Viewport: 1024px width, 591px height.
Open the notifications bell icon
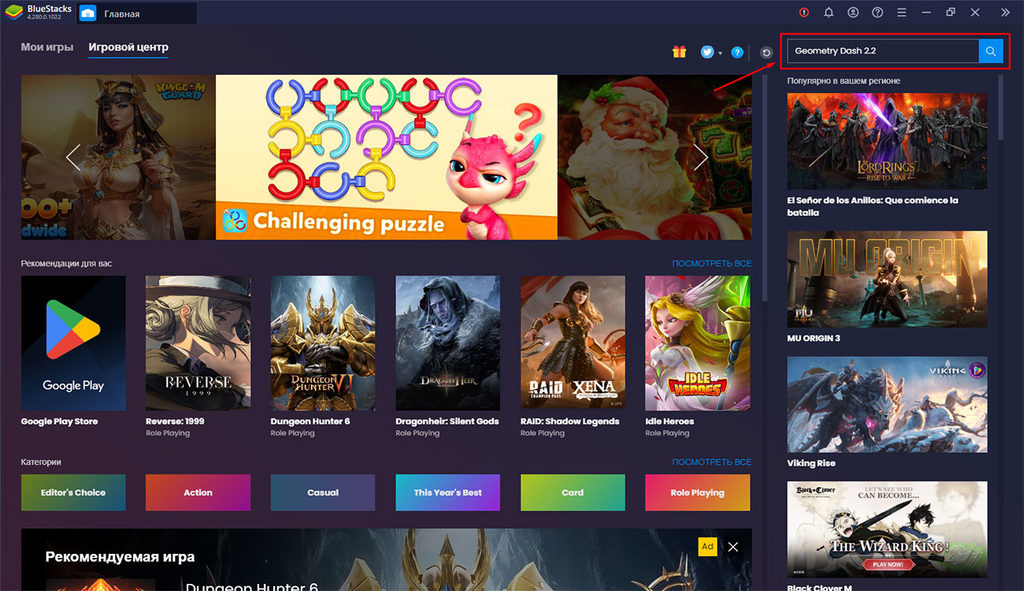point(829,12)
